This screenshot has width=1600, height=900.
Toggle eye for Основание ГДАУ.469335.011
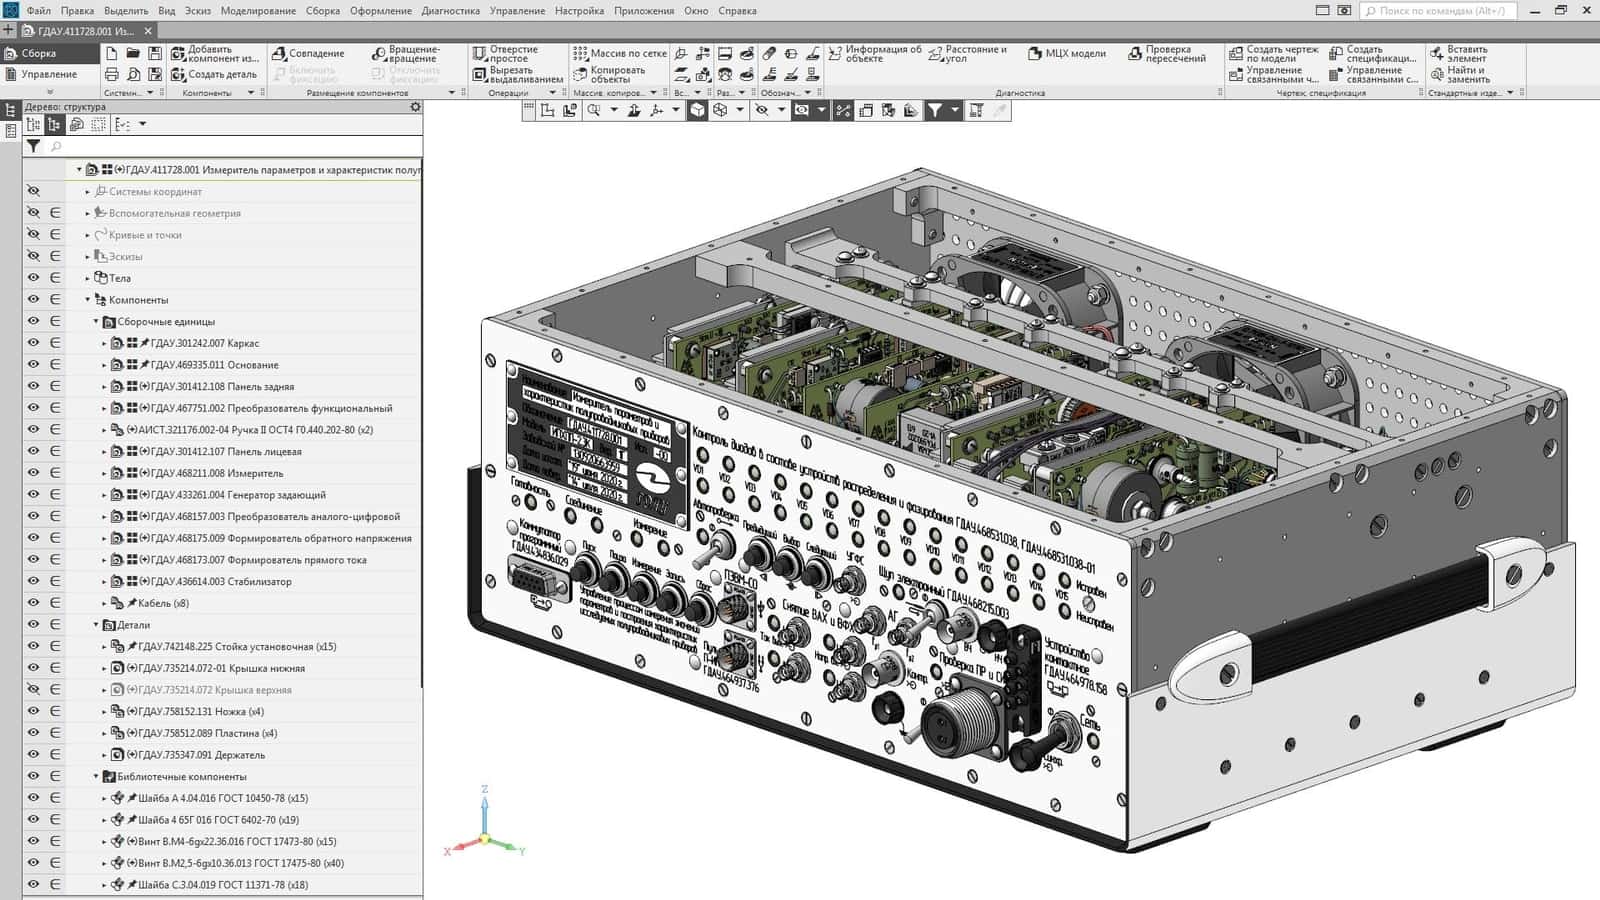coord(33,365)
